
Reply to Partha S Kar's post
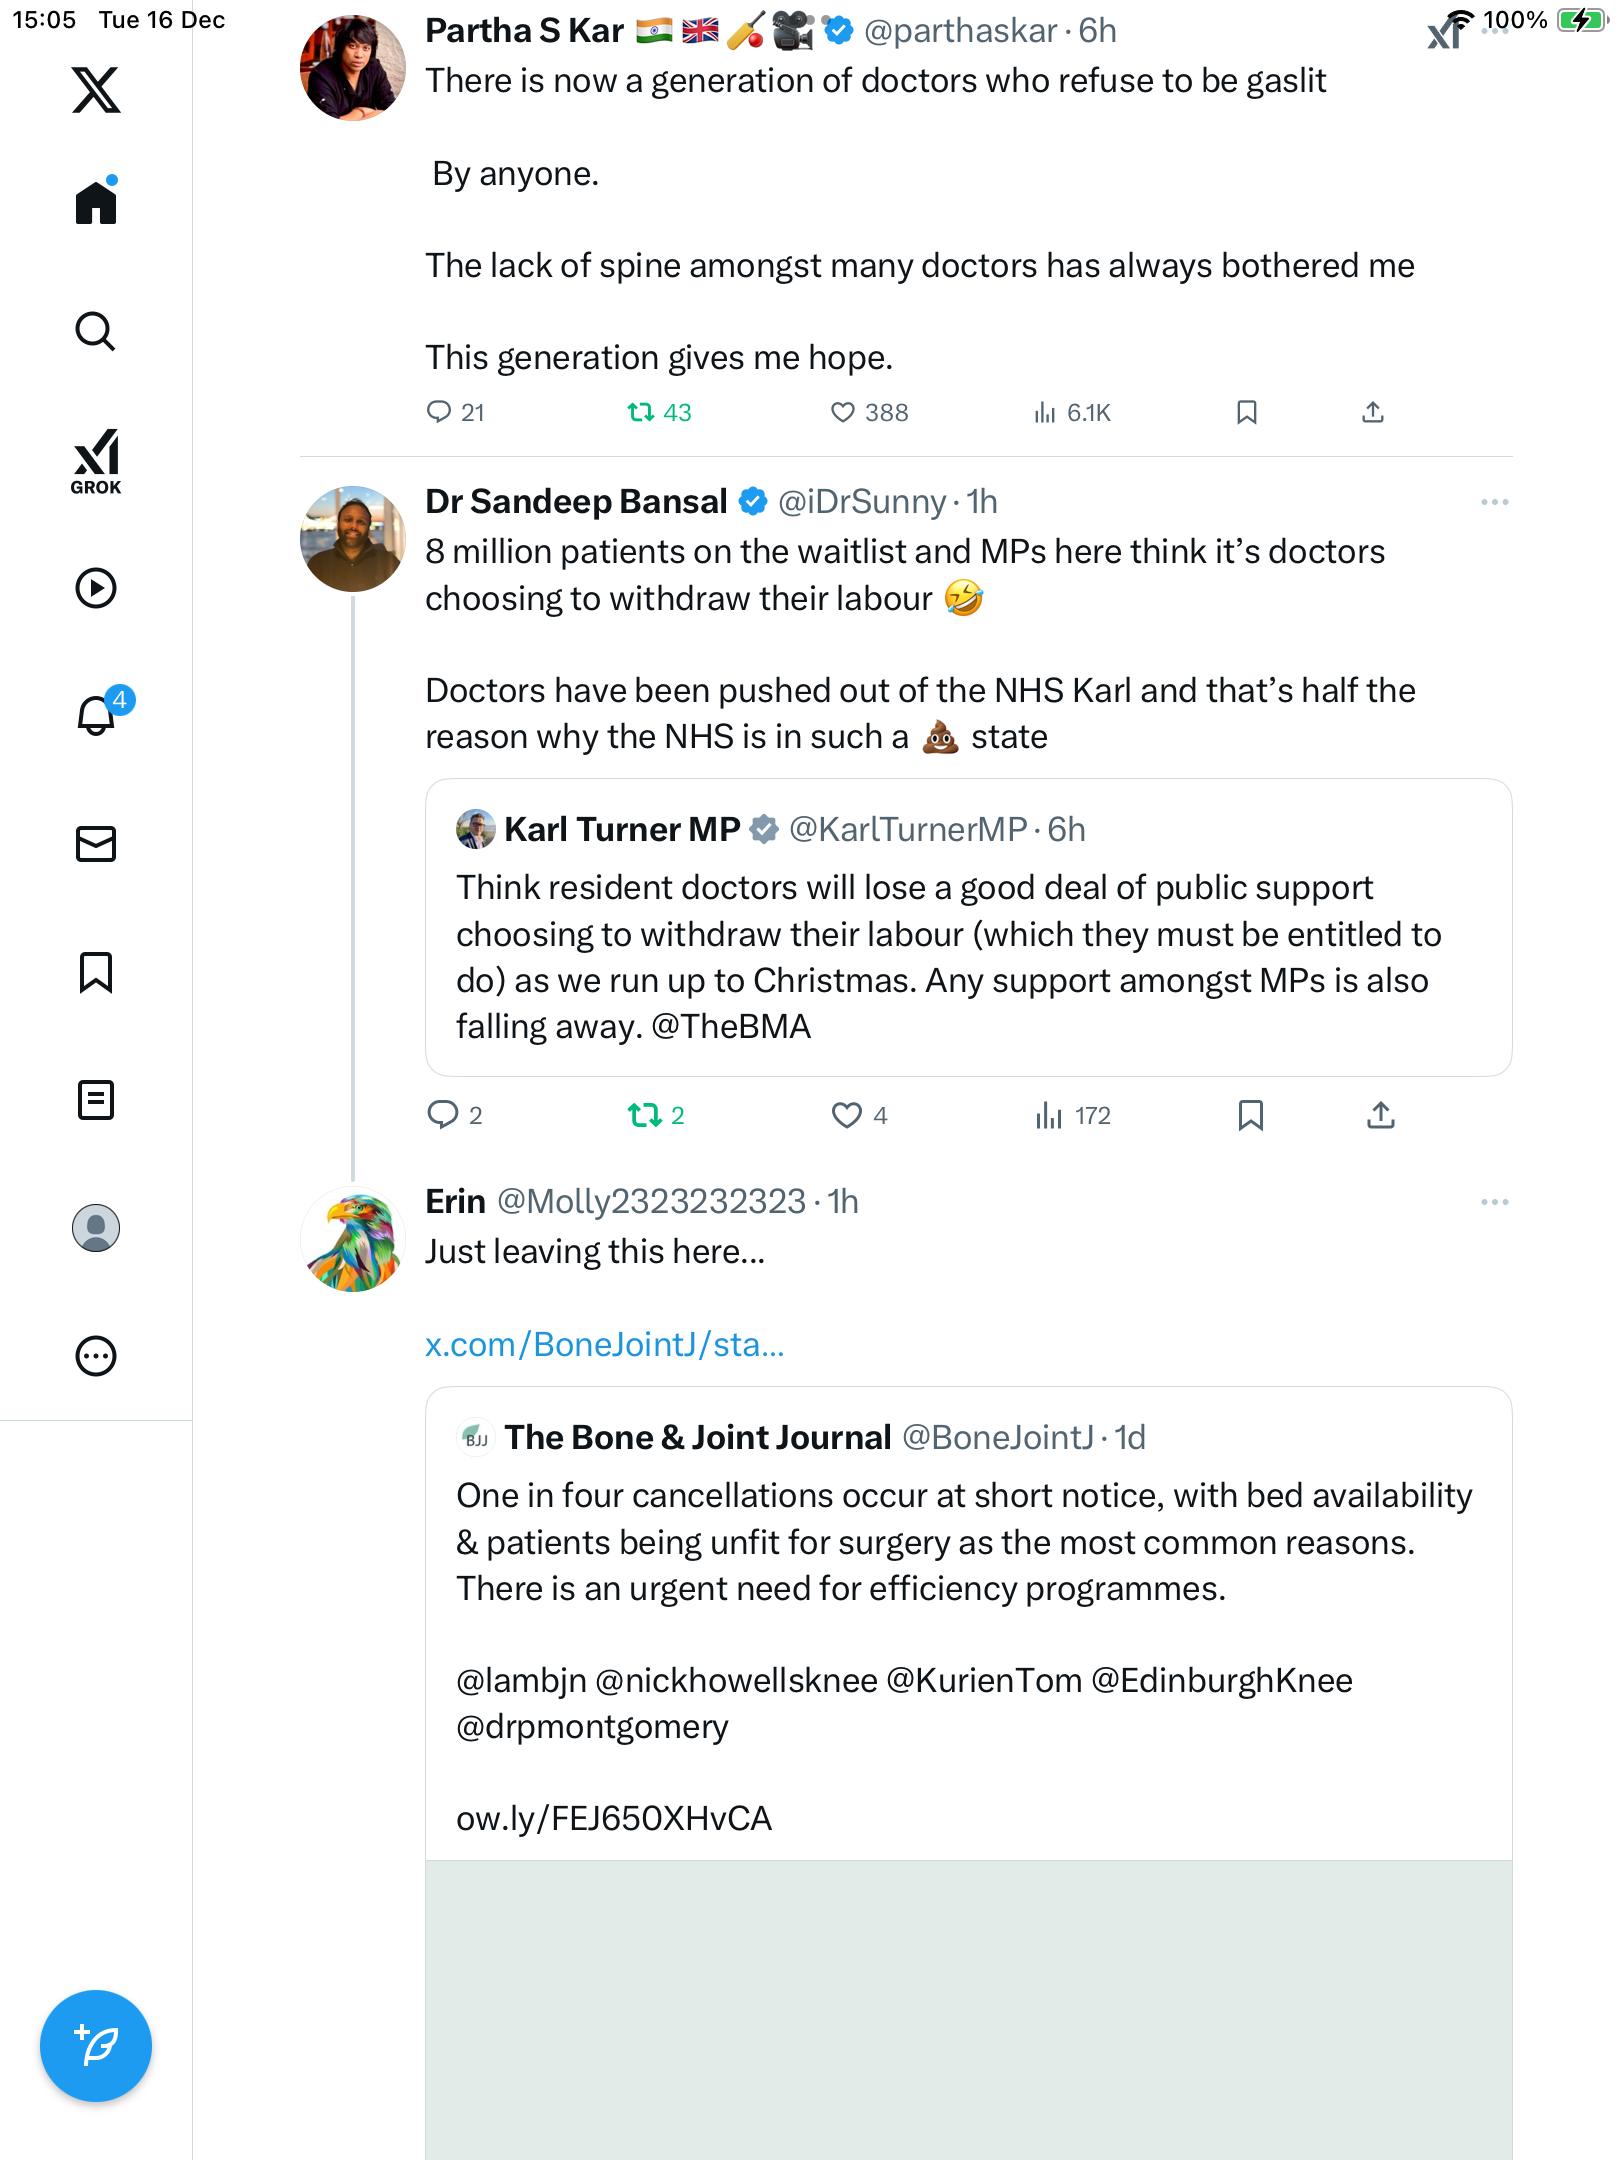click(439, 413)
